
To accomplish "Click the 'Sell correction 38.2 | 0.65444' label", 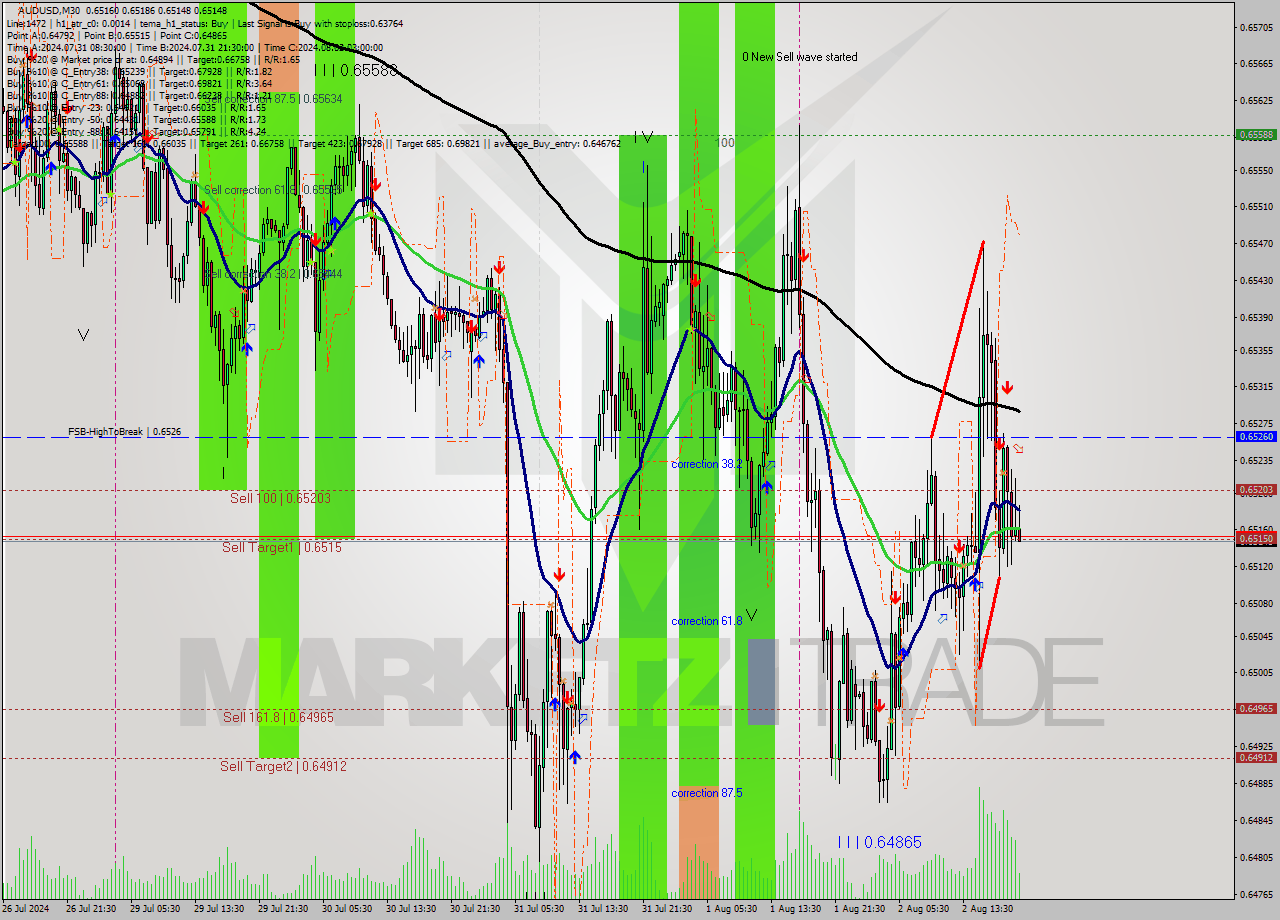I will pyautogui.click(x=273, y=273).
